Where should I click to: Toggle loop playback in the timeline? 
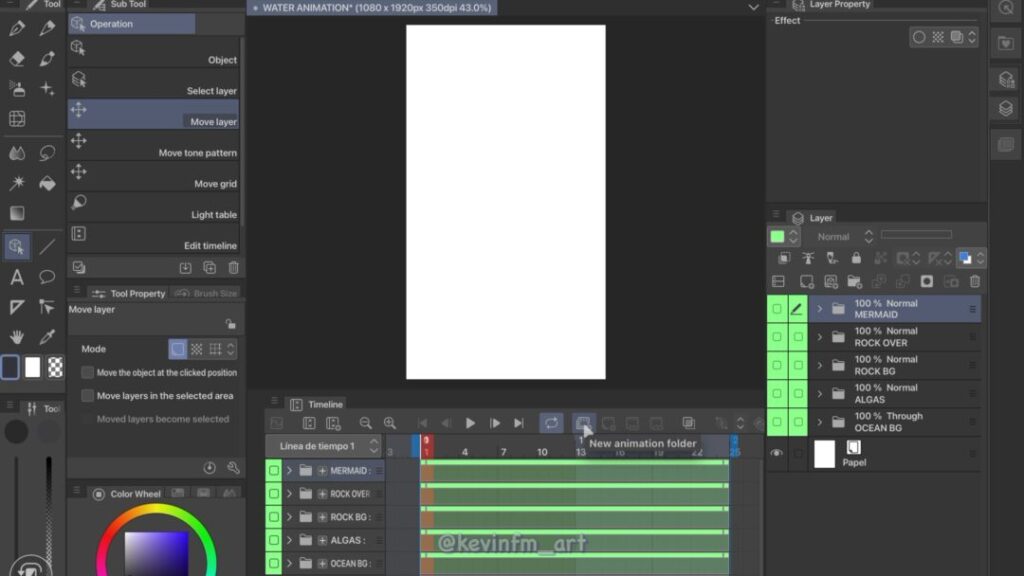(x=552, y=423)
